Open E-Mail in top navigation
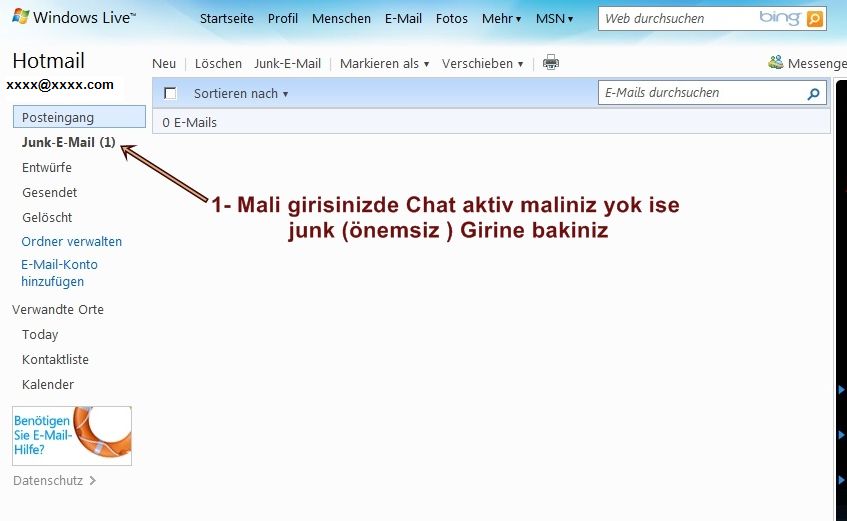The height and width of the screenshot is (521, 847). pos(403,18)
